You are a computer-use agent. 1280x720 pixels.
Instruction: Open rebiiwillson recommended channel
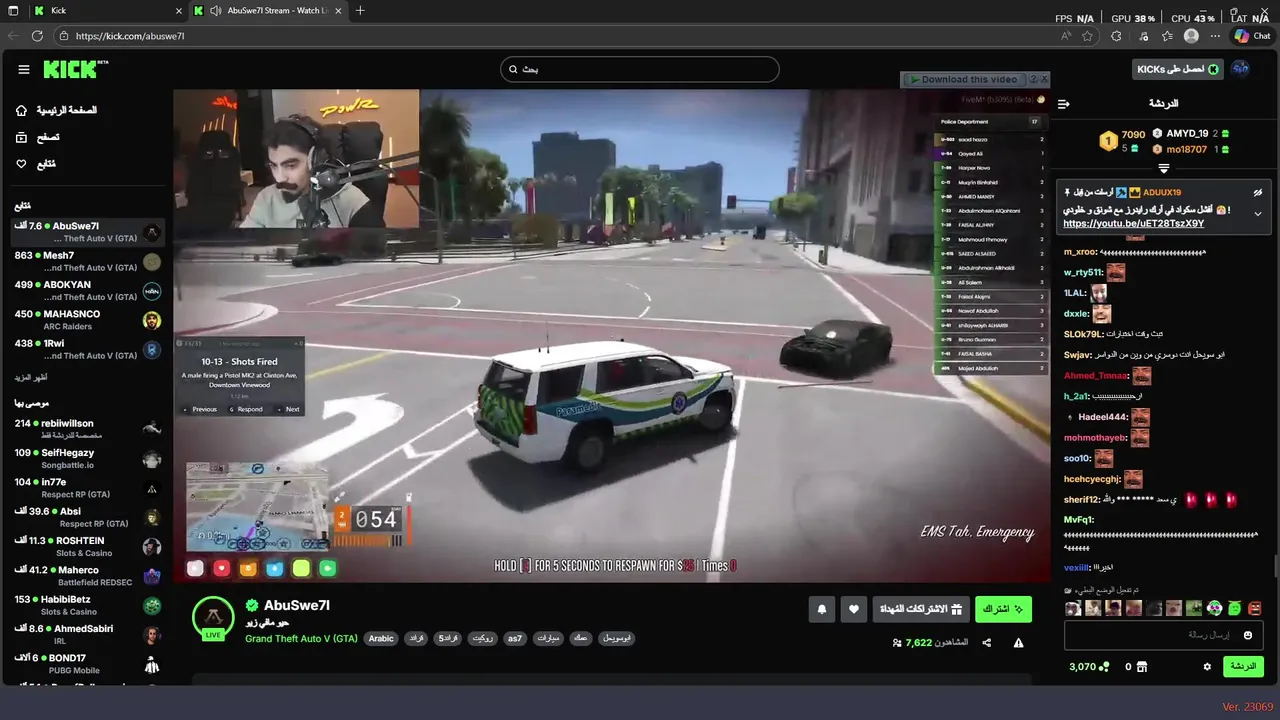pos(88,430)
